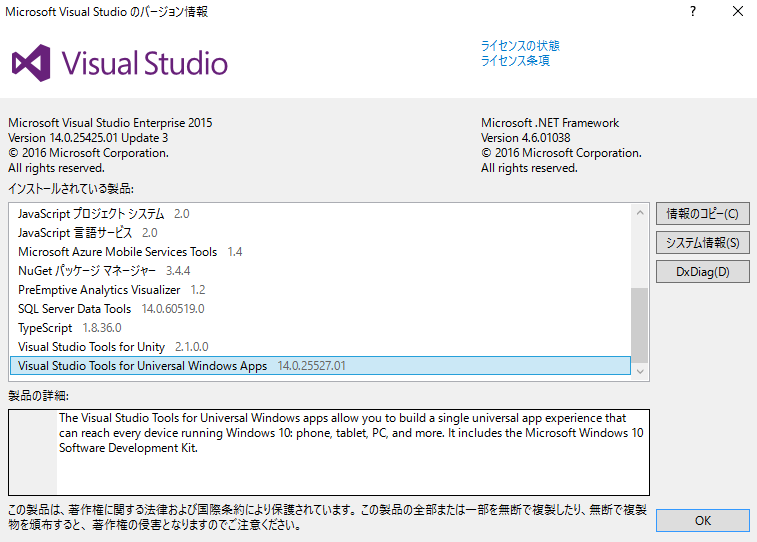
Task: Click the product details description text box
Action: click(x=329, y=452)
